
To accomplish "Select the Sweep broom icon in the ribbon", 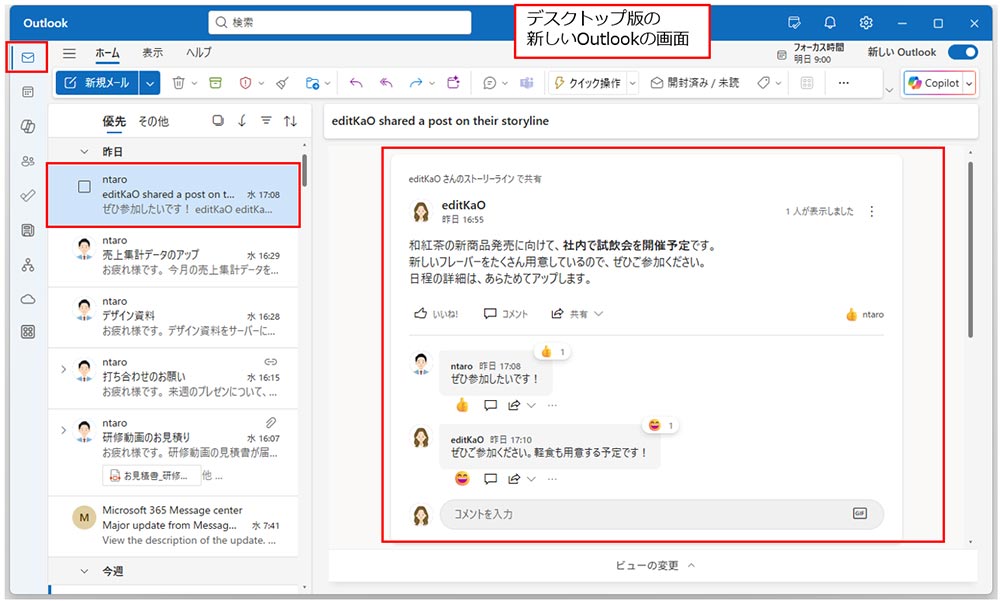I will tap(281, 84).
